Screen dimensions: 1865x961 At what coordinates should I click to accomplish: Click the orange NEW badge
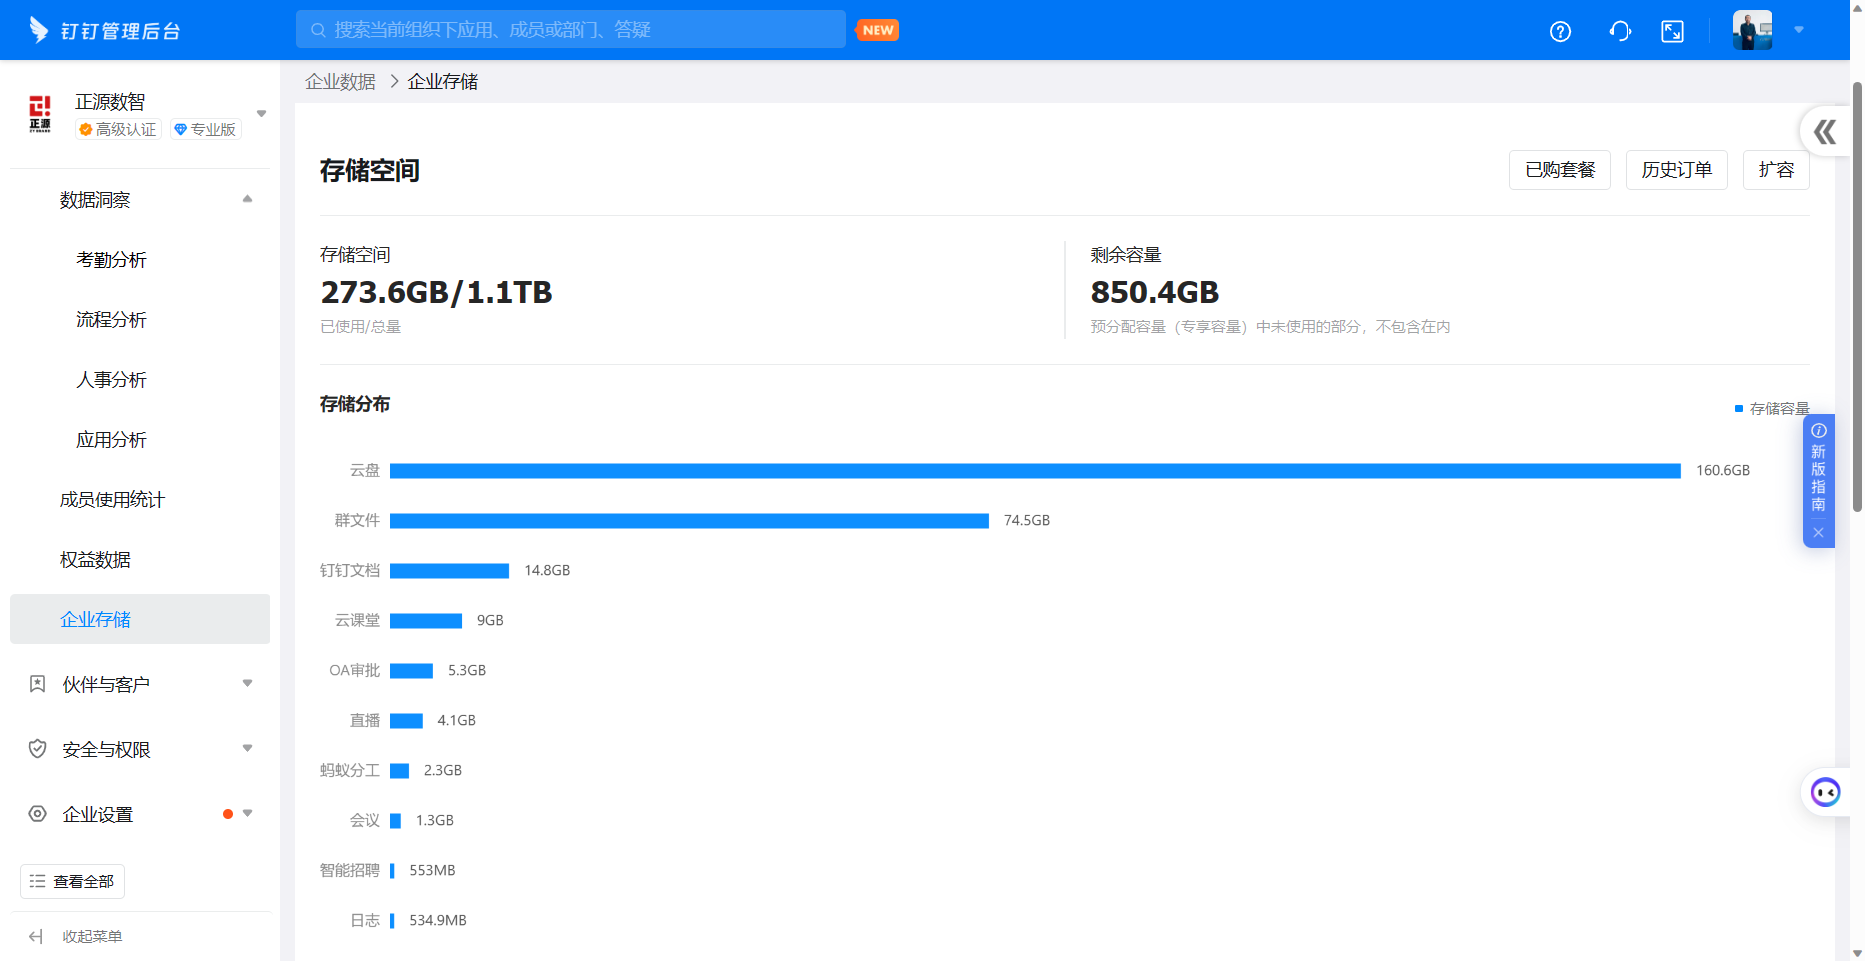point(878,30)
